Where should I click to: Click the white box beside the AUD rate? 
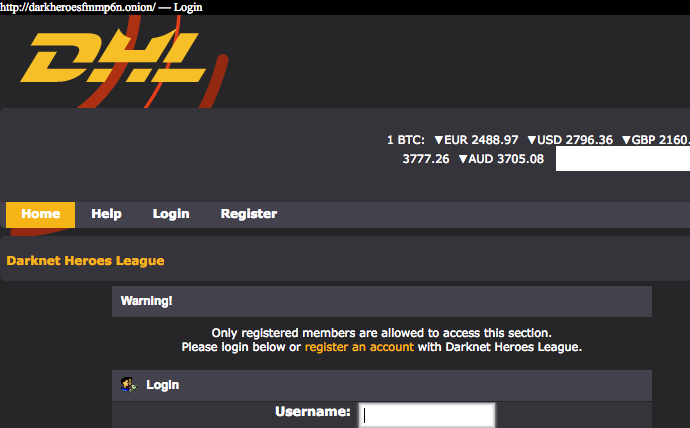click(x=622, y=159)
